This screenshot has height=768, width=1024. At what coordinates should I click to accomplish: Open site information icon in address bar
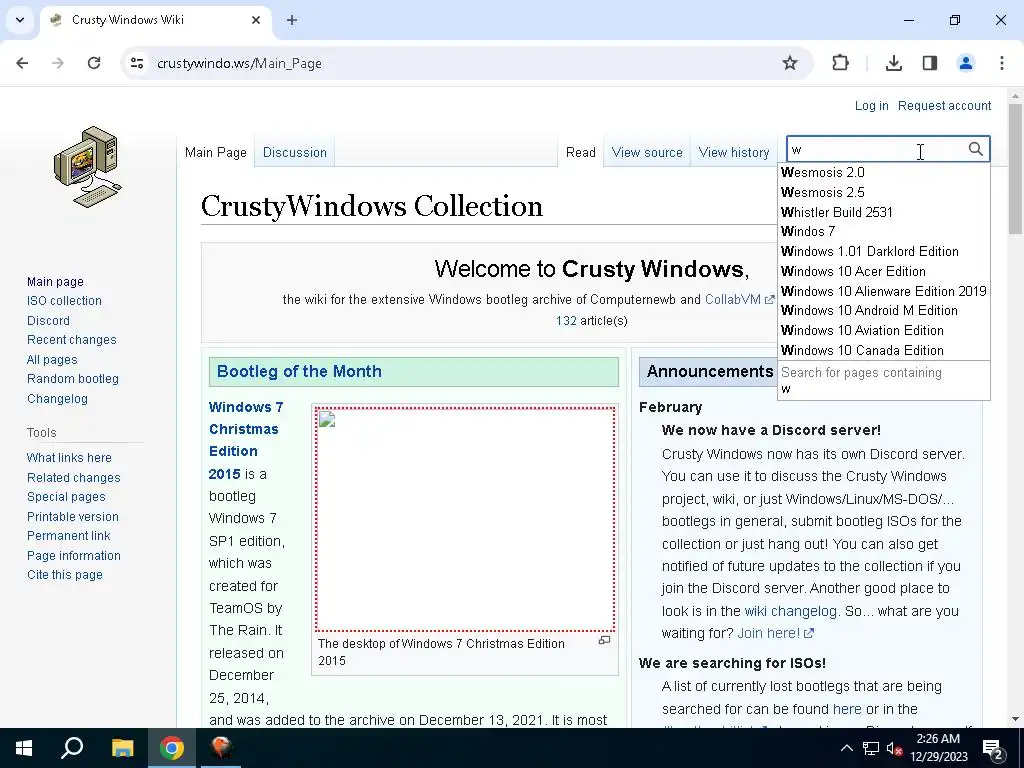(137, 63)
